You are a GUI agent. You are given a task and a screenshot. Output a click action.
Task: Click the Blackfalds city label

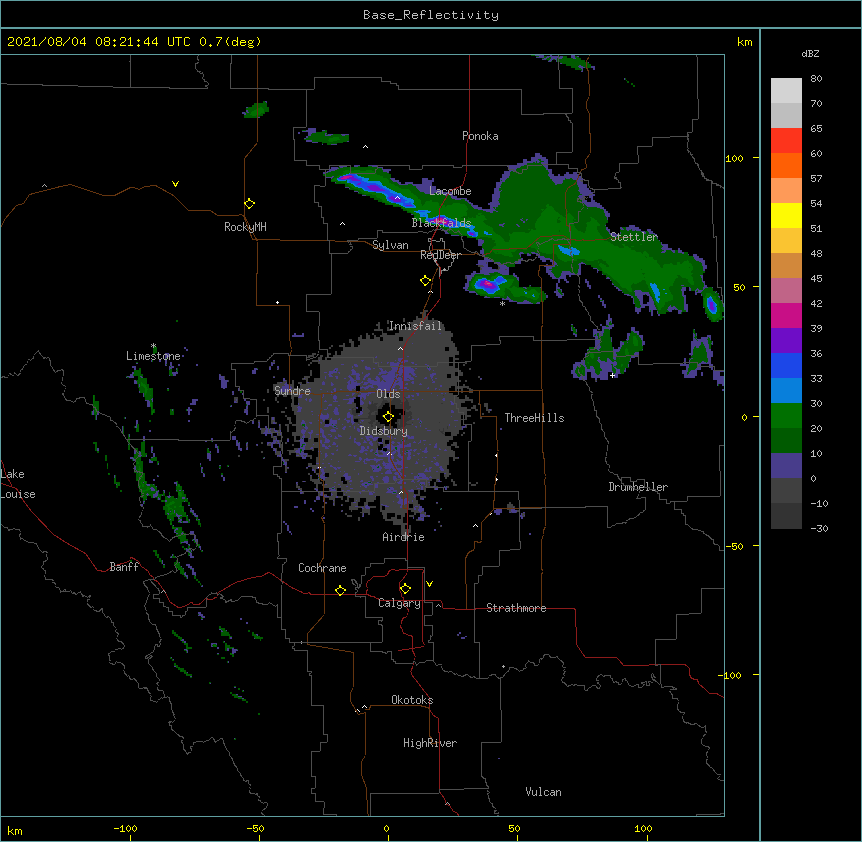[x=441, y=223]
